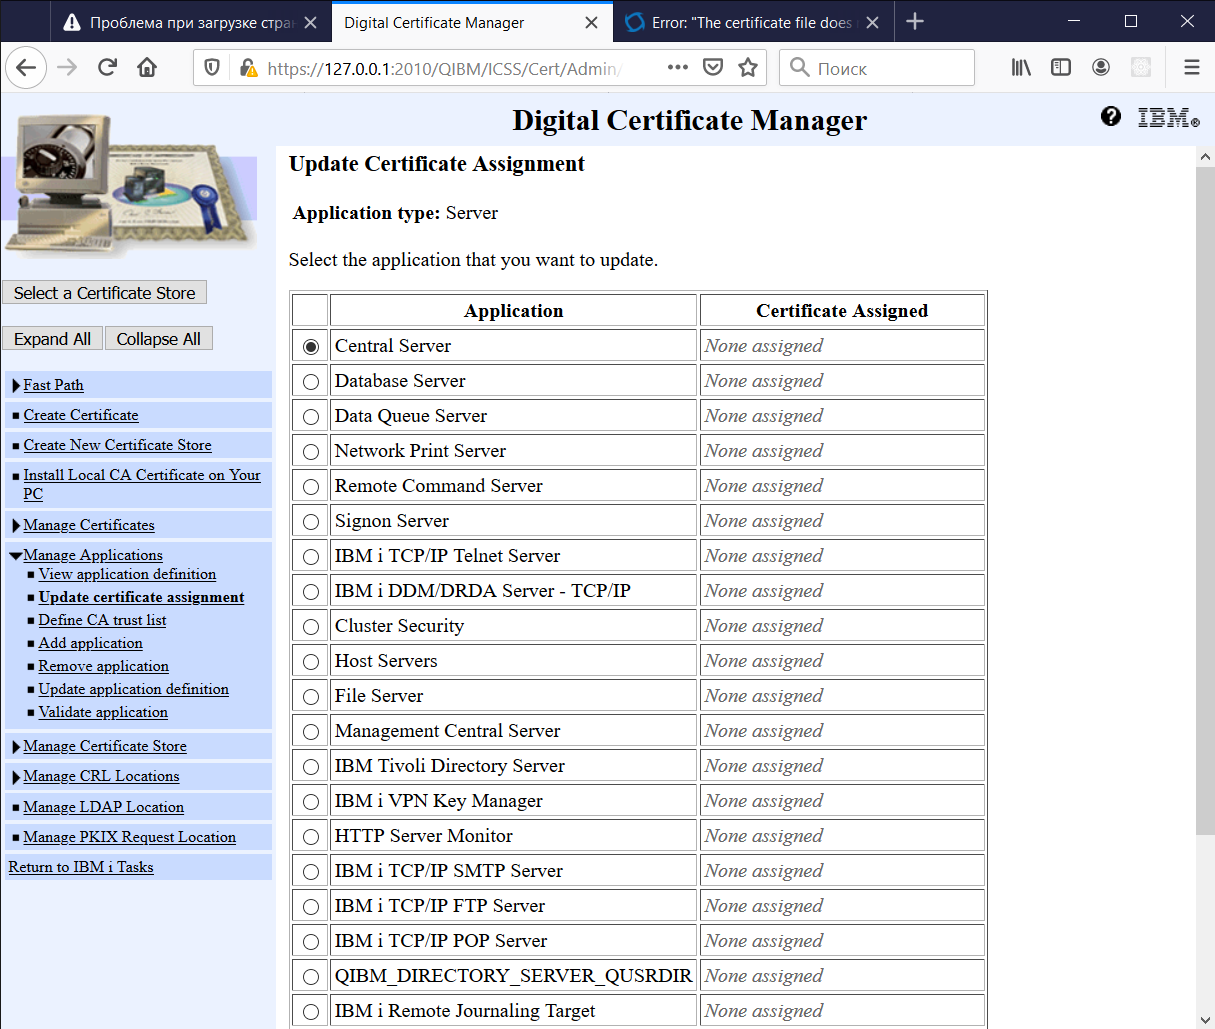Select the Host Servers radio button

click(311, 661)
